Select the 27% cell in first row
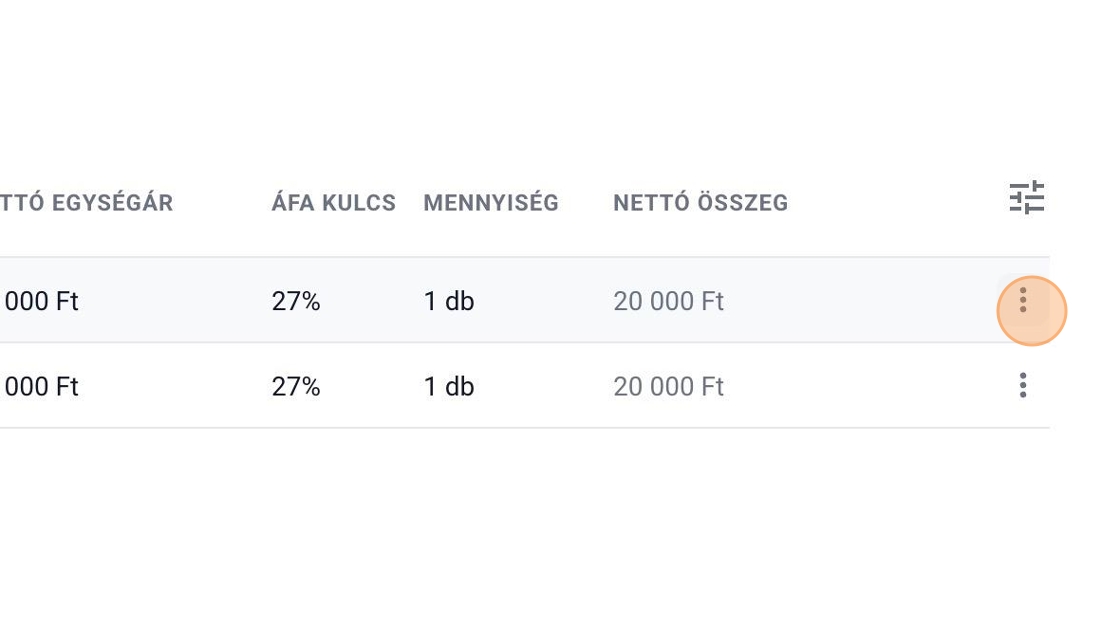This screenshot has height=626, width=1120. click(x=296, y=301)
